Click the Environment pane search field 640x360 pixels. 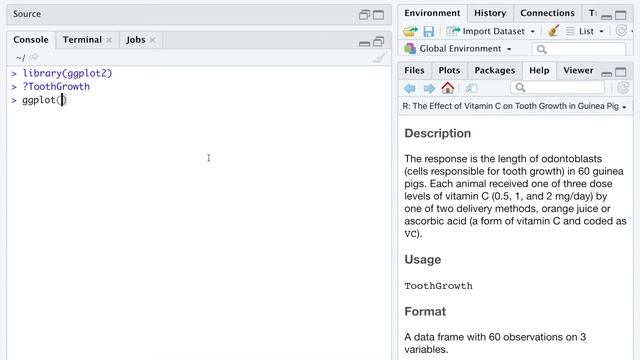(x=579, y=49)
